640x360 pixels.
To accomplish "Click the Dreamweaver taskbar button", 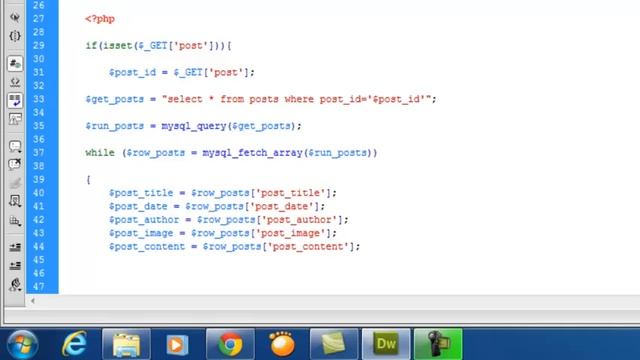I will pyautogui.click(x=386, y=344).
